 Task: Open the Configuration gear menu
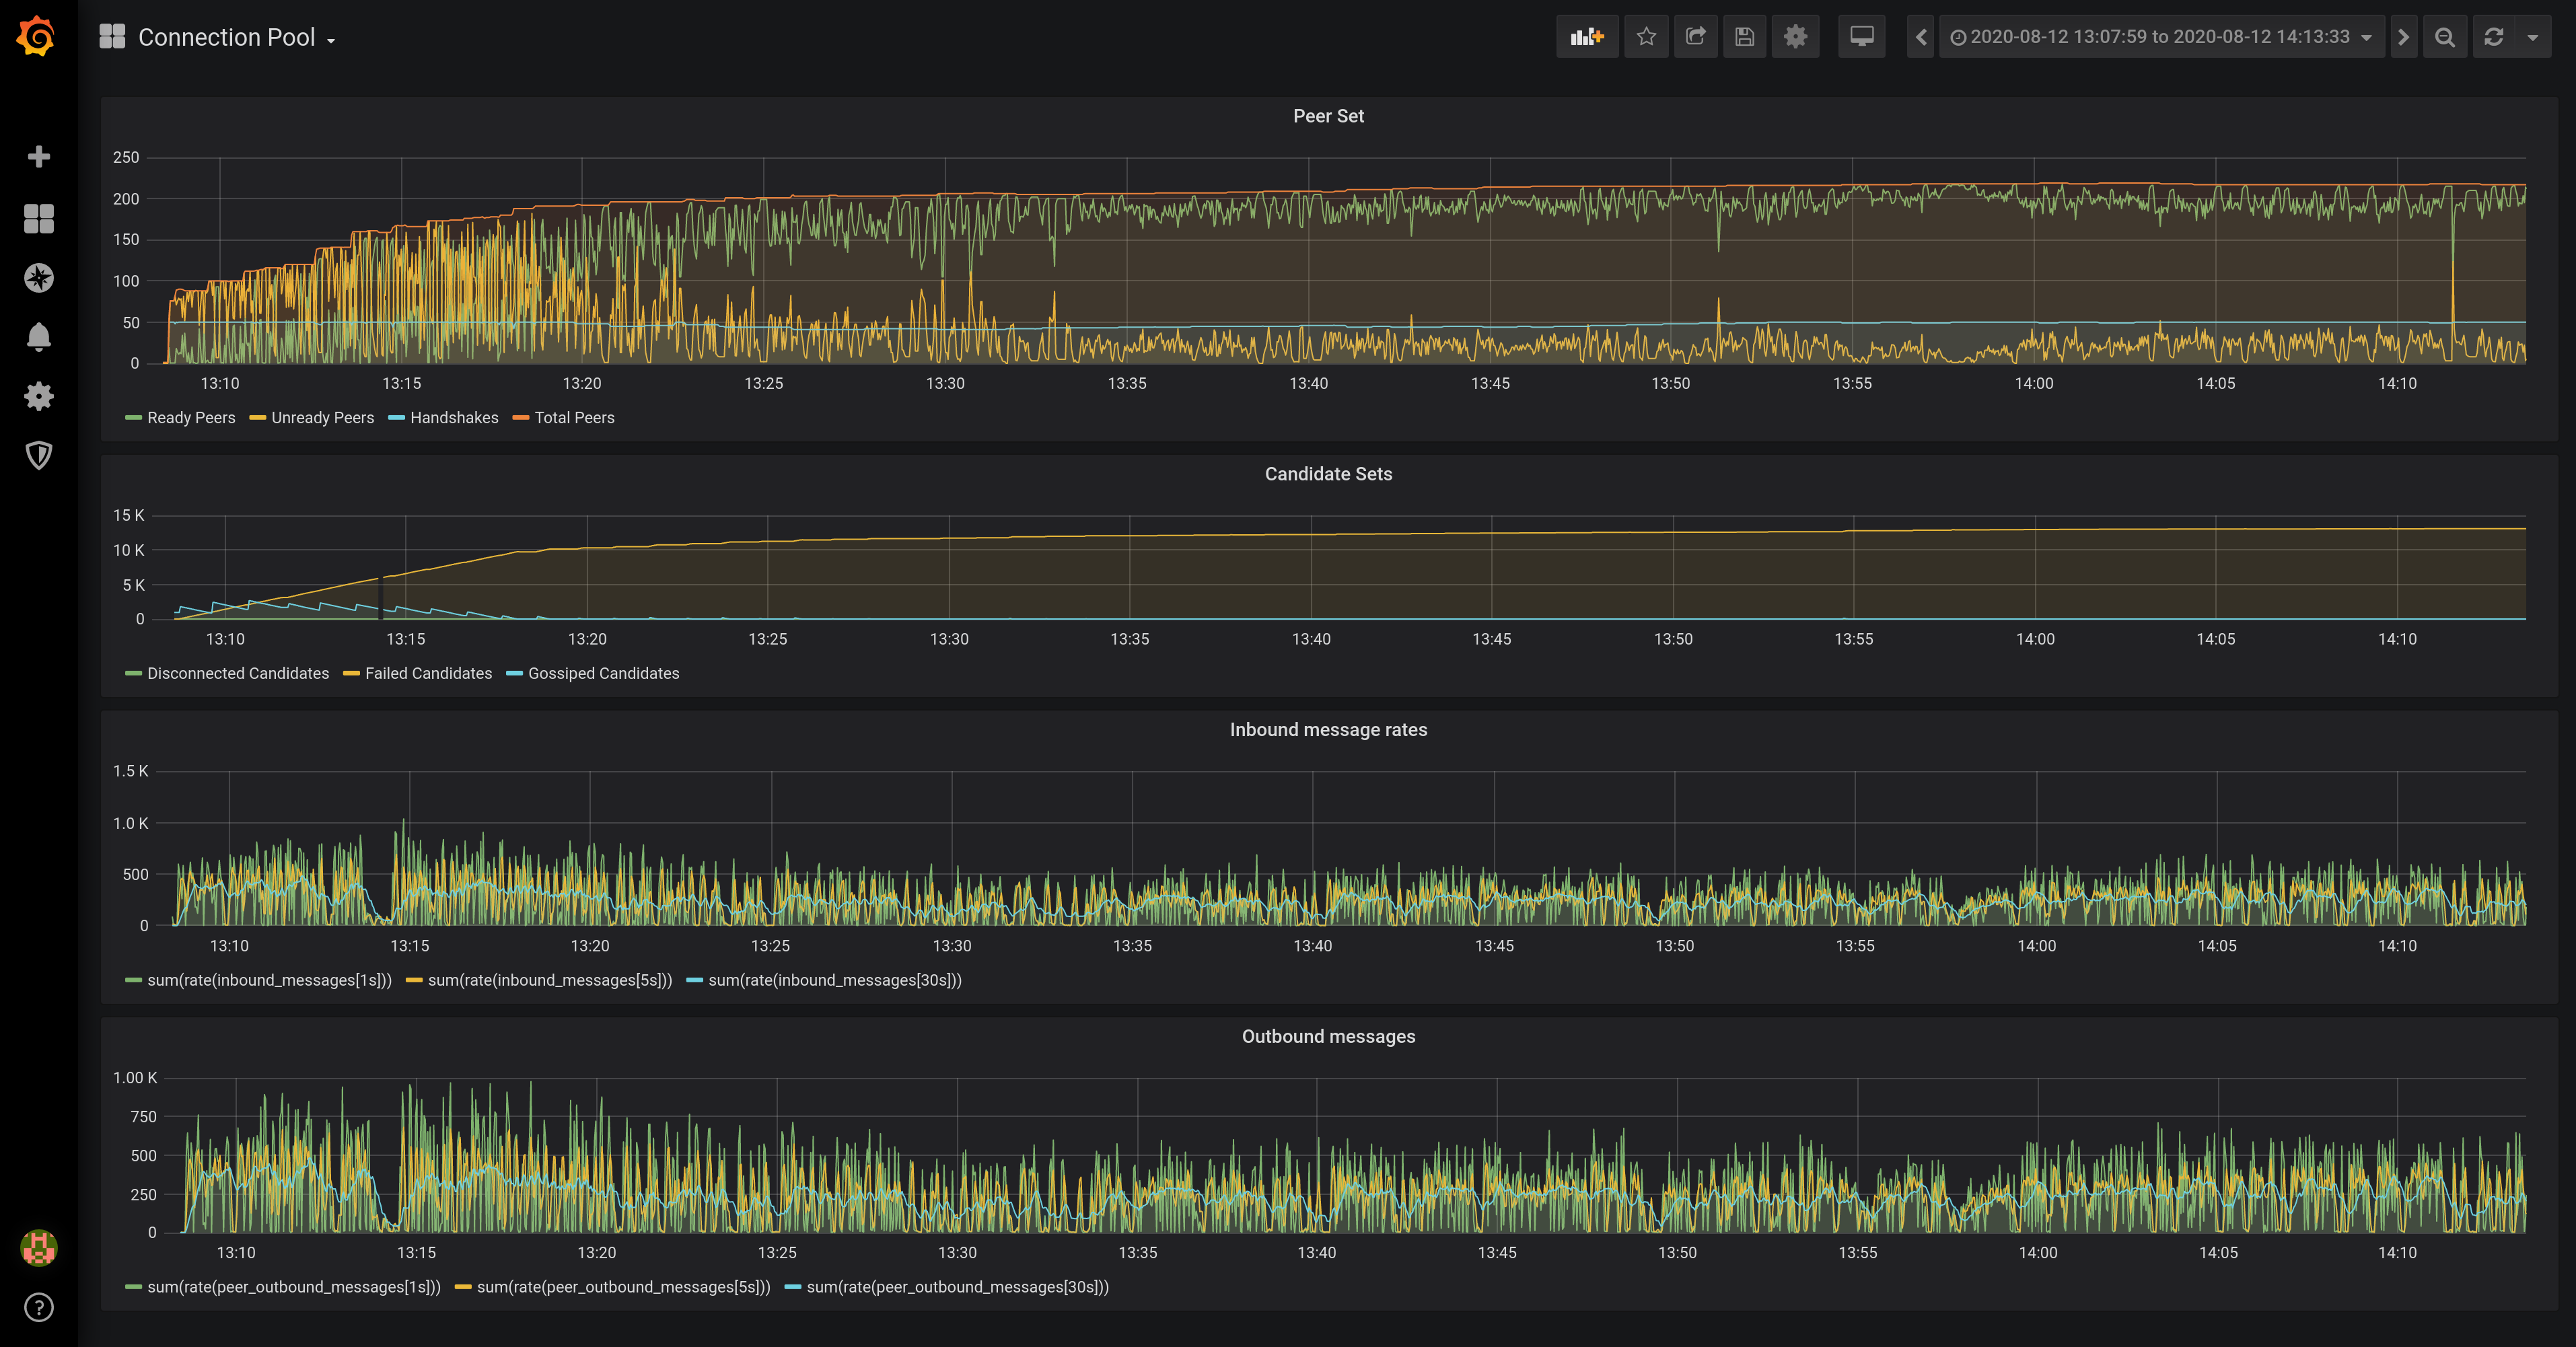(x=38, y=396)
